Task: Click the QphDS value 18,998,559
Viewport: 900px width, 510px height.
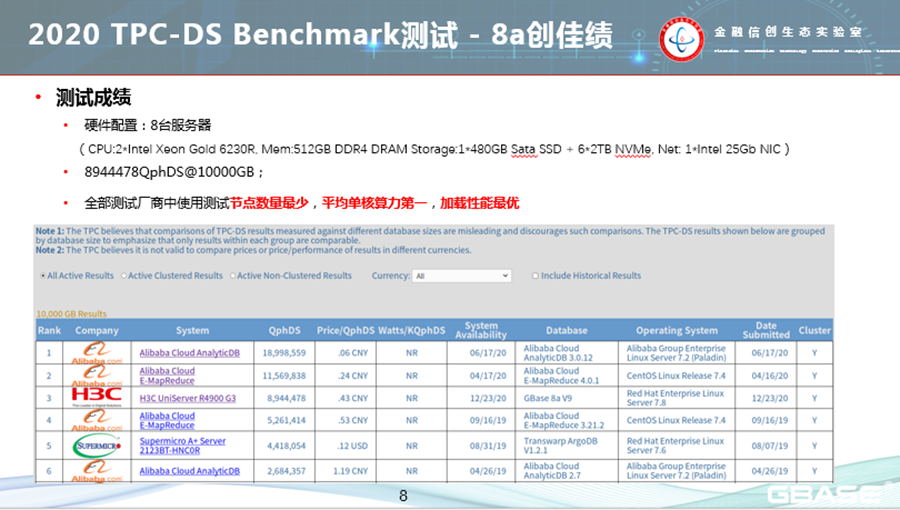Action: 284,353
